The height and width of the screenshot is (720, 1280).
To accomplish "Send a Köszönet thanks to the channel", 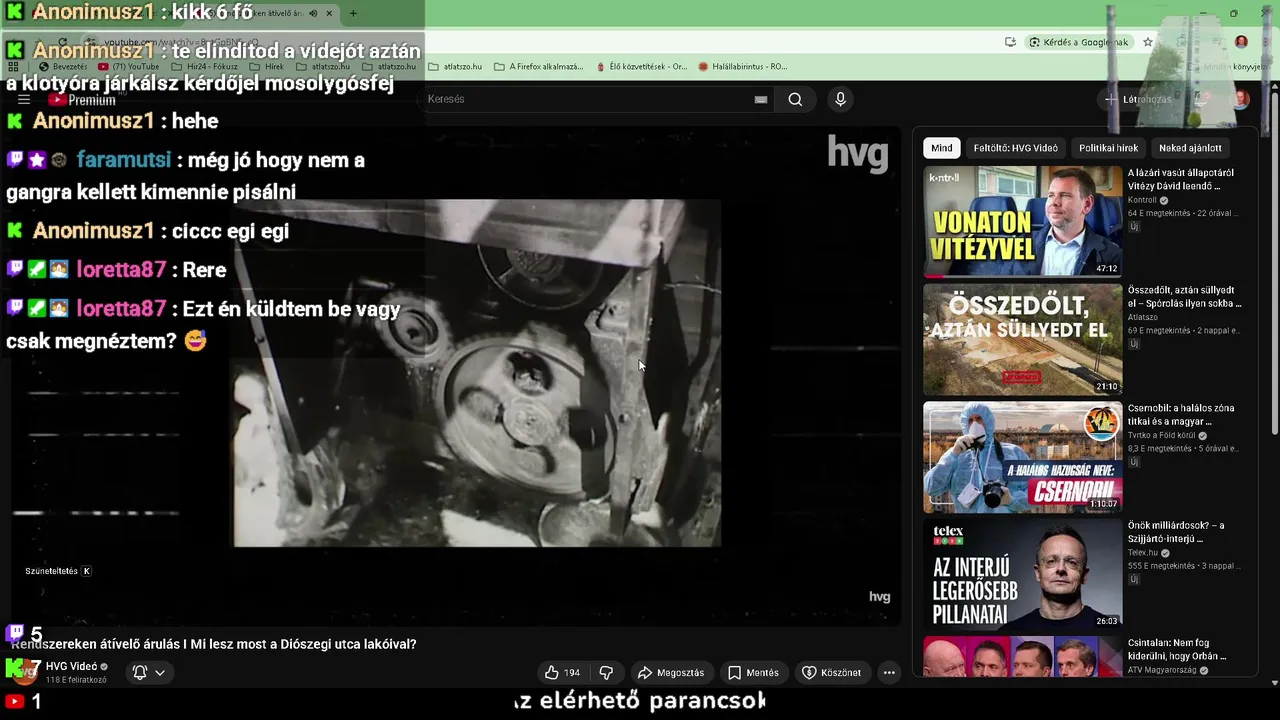I will point(831,673).
